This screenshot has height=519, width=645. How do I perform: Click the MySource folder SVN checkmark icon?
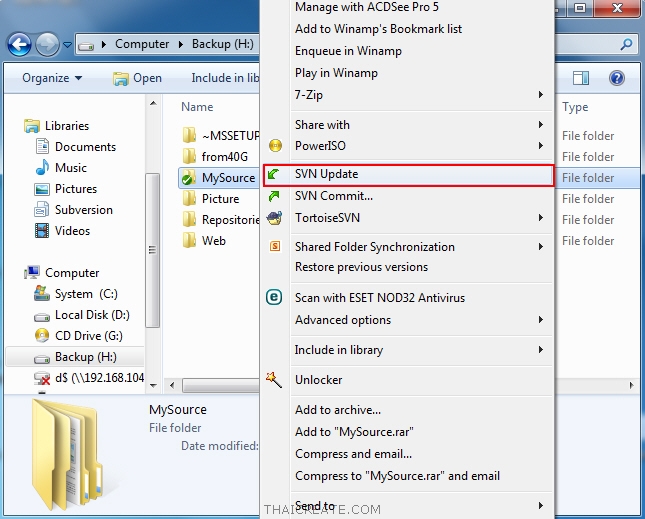coord(189,178)
